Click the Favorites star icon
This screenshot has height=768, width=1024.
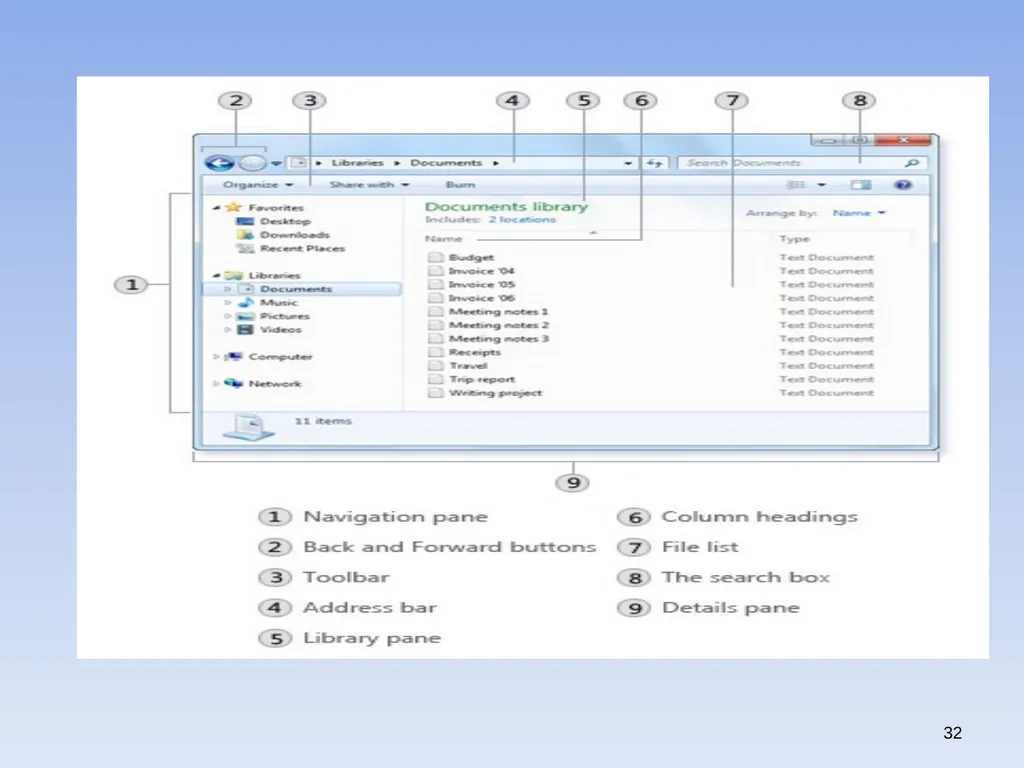tap(234, 208)
